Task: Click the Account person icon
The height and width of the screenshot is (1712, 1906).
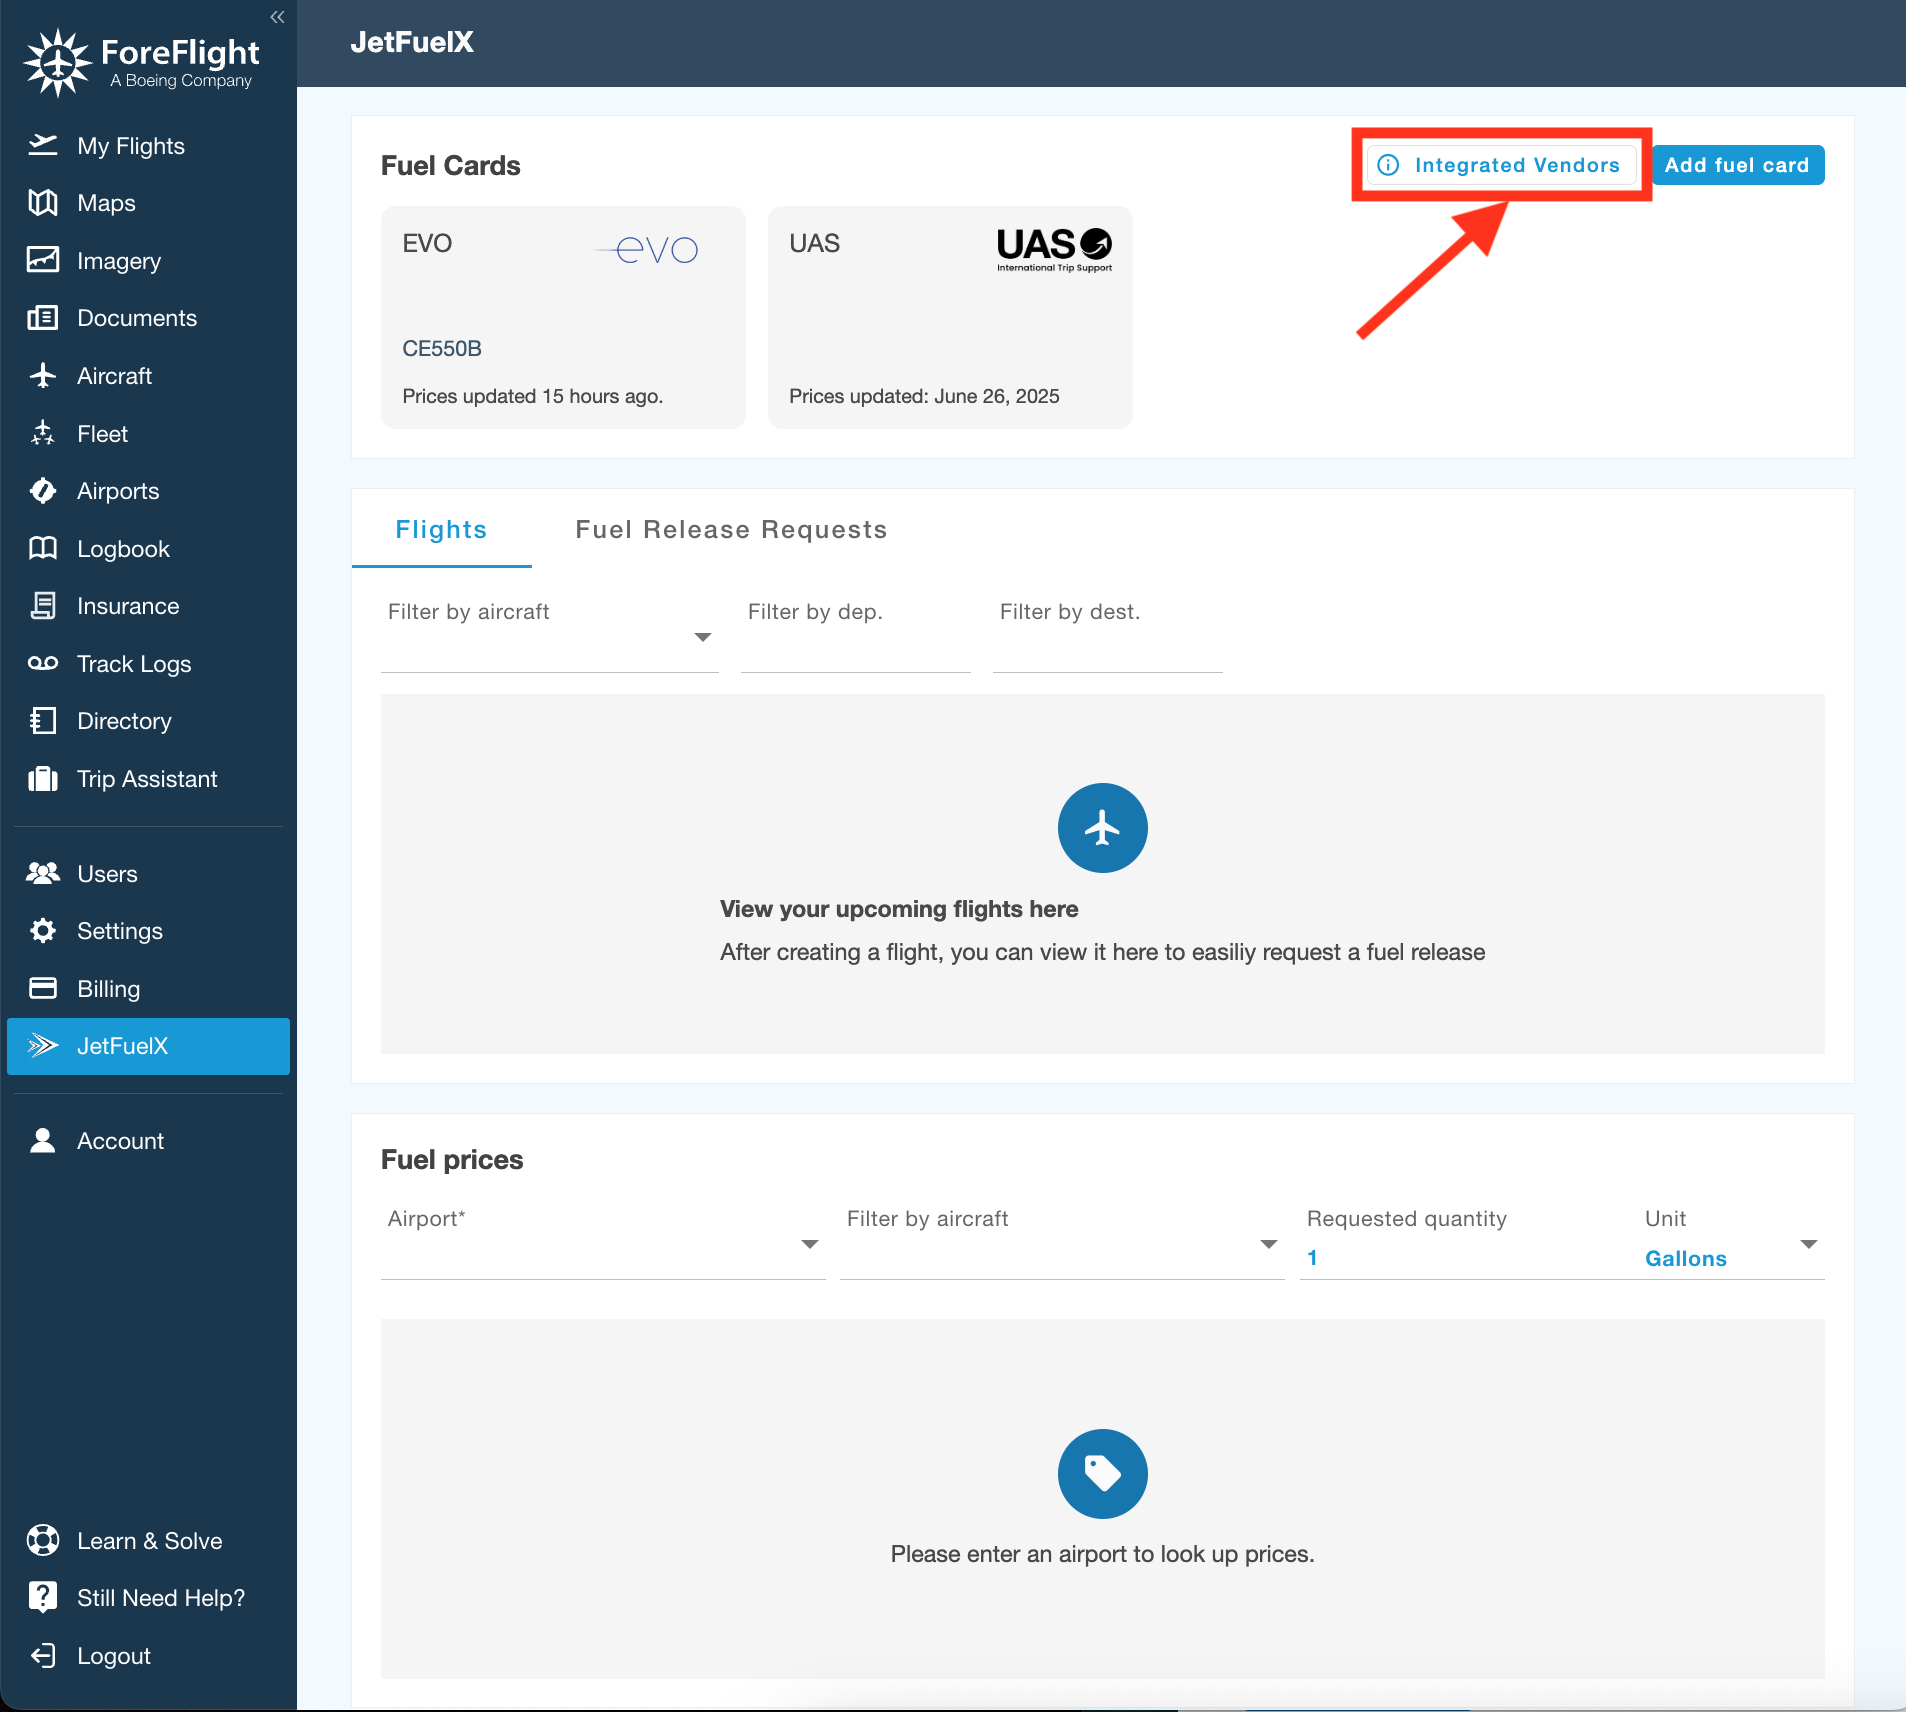Action: (x=43, y=1140)
